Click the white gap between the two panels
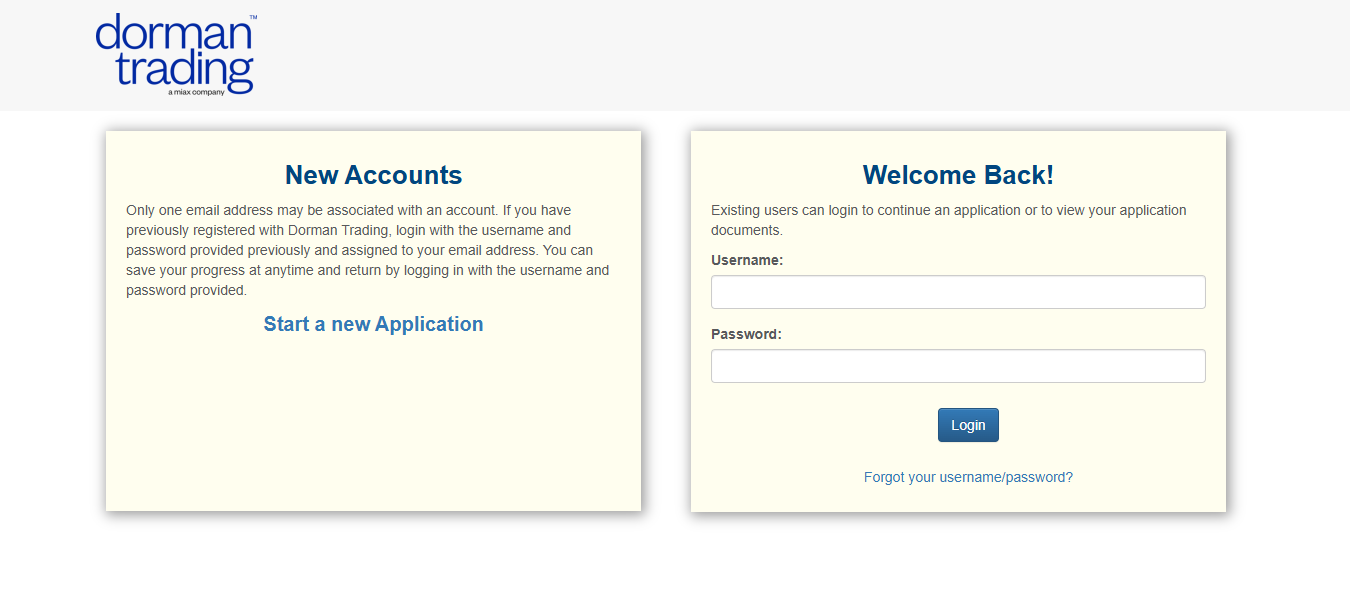 click(x=665, y=320)
